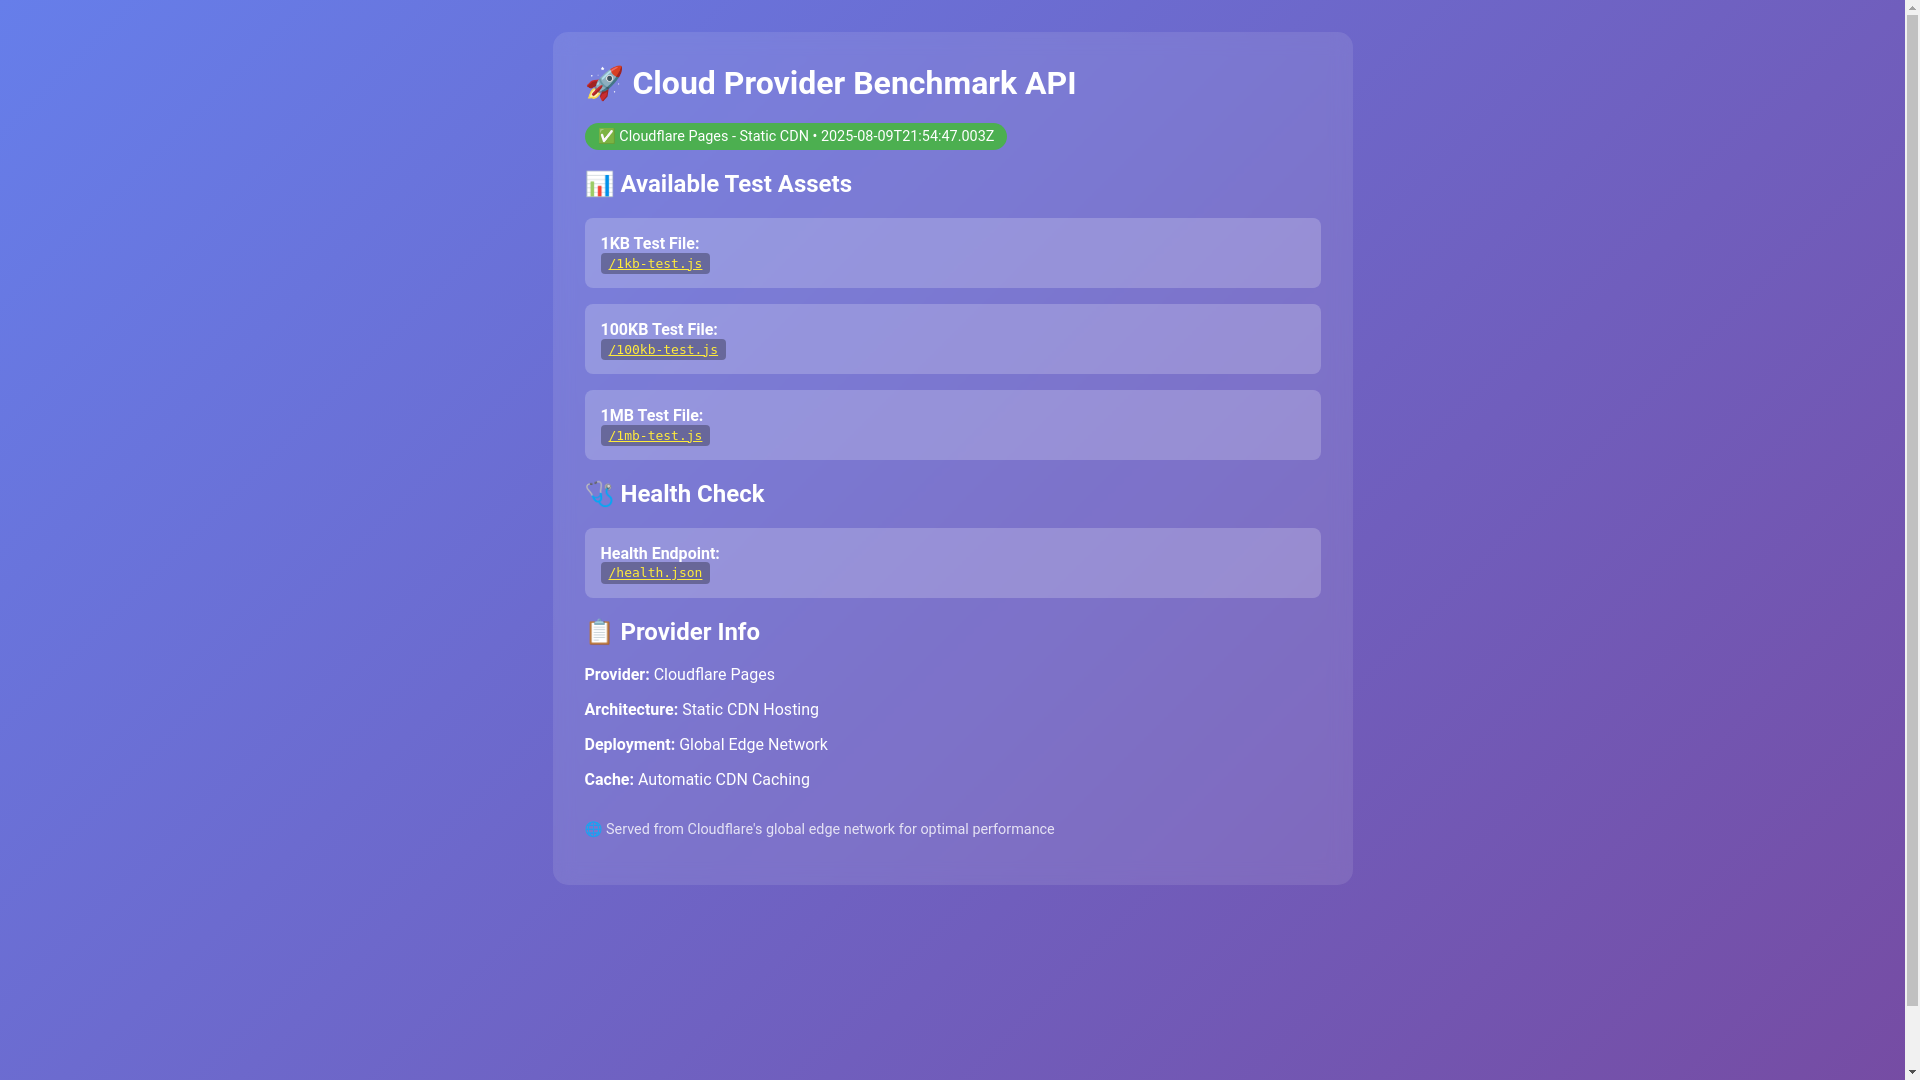Screen dimensions: 1920x1080
Task: Click the 100KB Test File label
Action: click(659, 330)
